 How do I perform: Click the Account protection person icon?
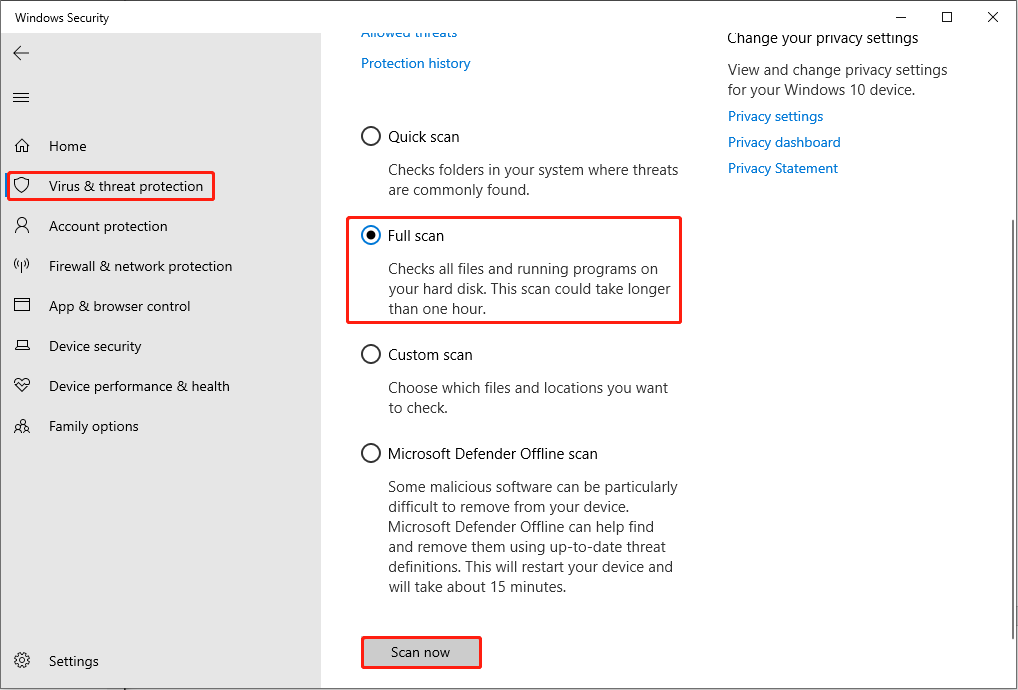click(22, 226)
